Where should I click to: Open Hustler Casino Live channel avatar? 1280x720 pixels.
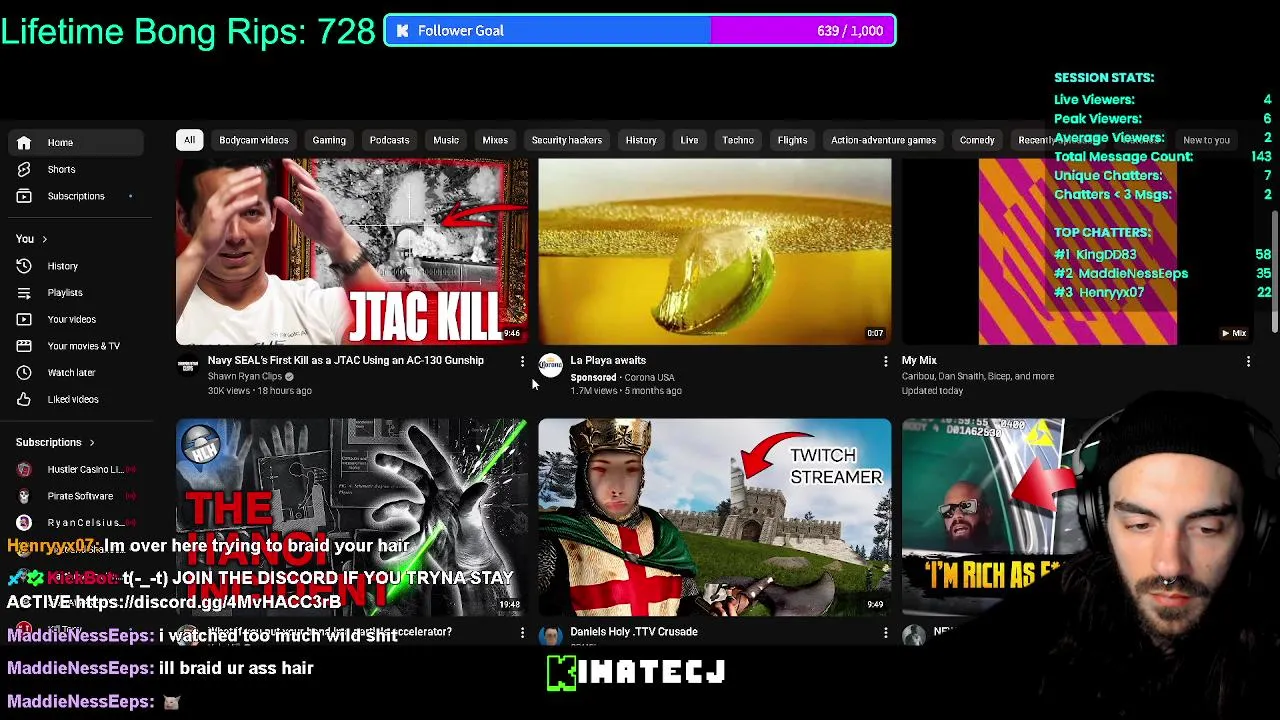[x=24, y=469]
